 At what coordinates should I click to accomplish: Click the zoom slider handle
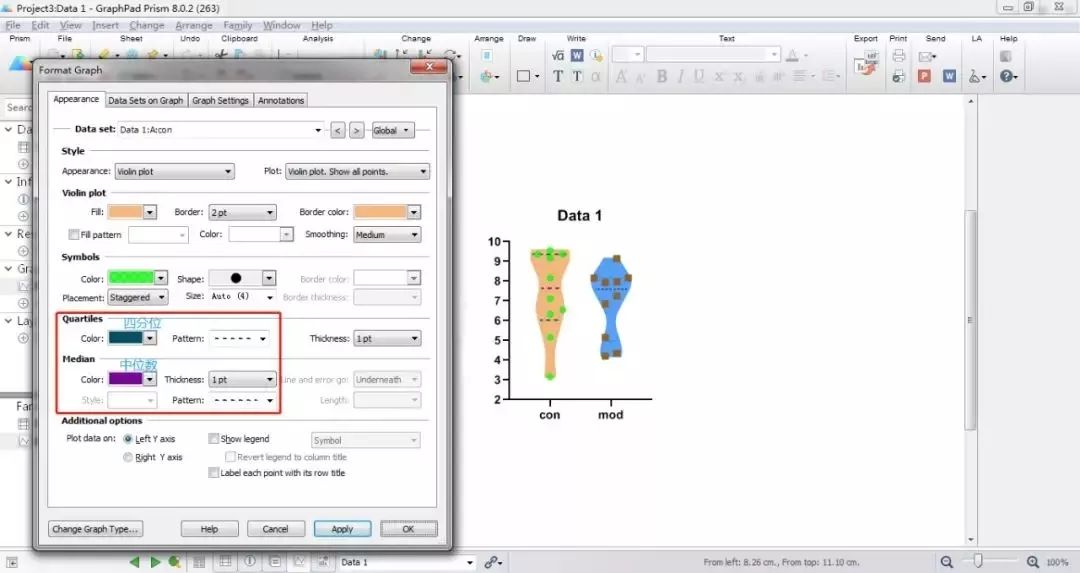[x=977, y=561]
